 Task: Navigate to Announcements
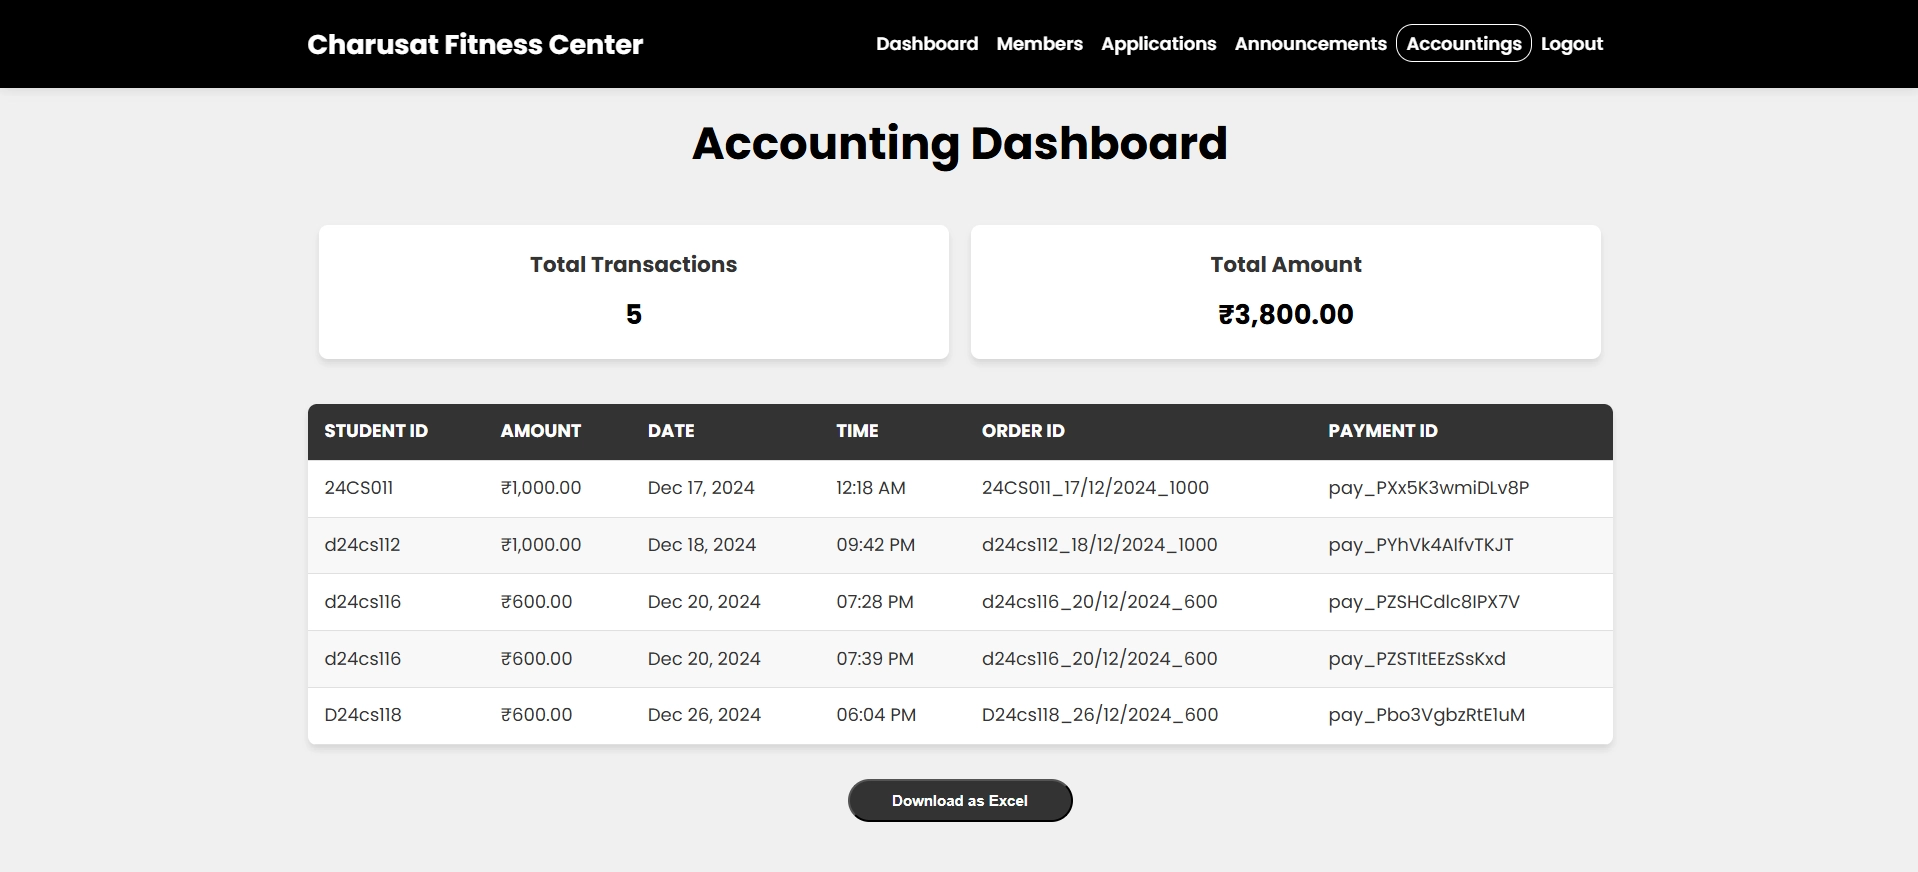pyautogui.click(x=1310, y=44)
